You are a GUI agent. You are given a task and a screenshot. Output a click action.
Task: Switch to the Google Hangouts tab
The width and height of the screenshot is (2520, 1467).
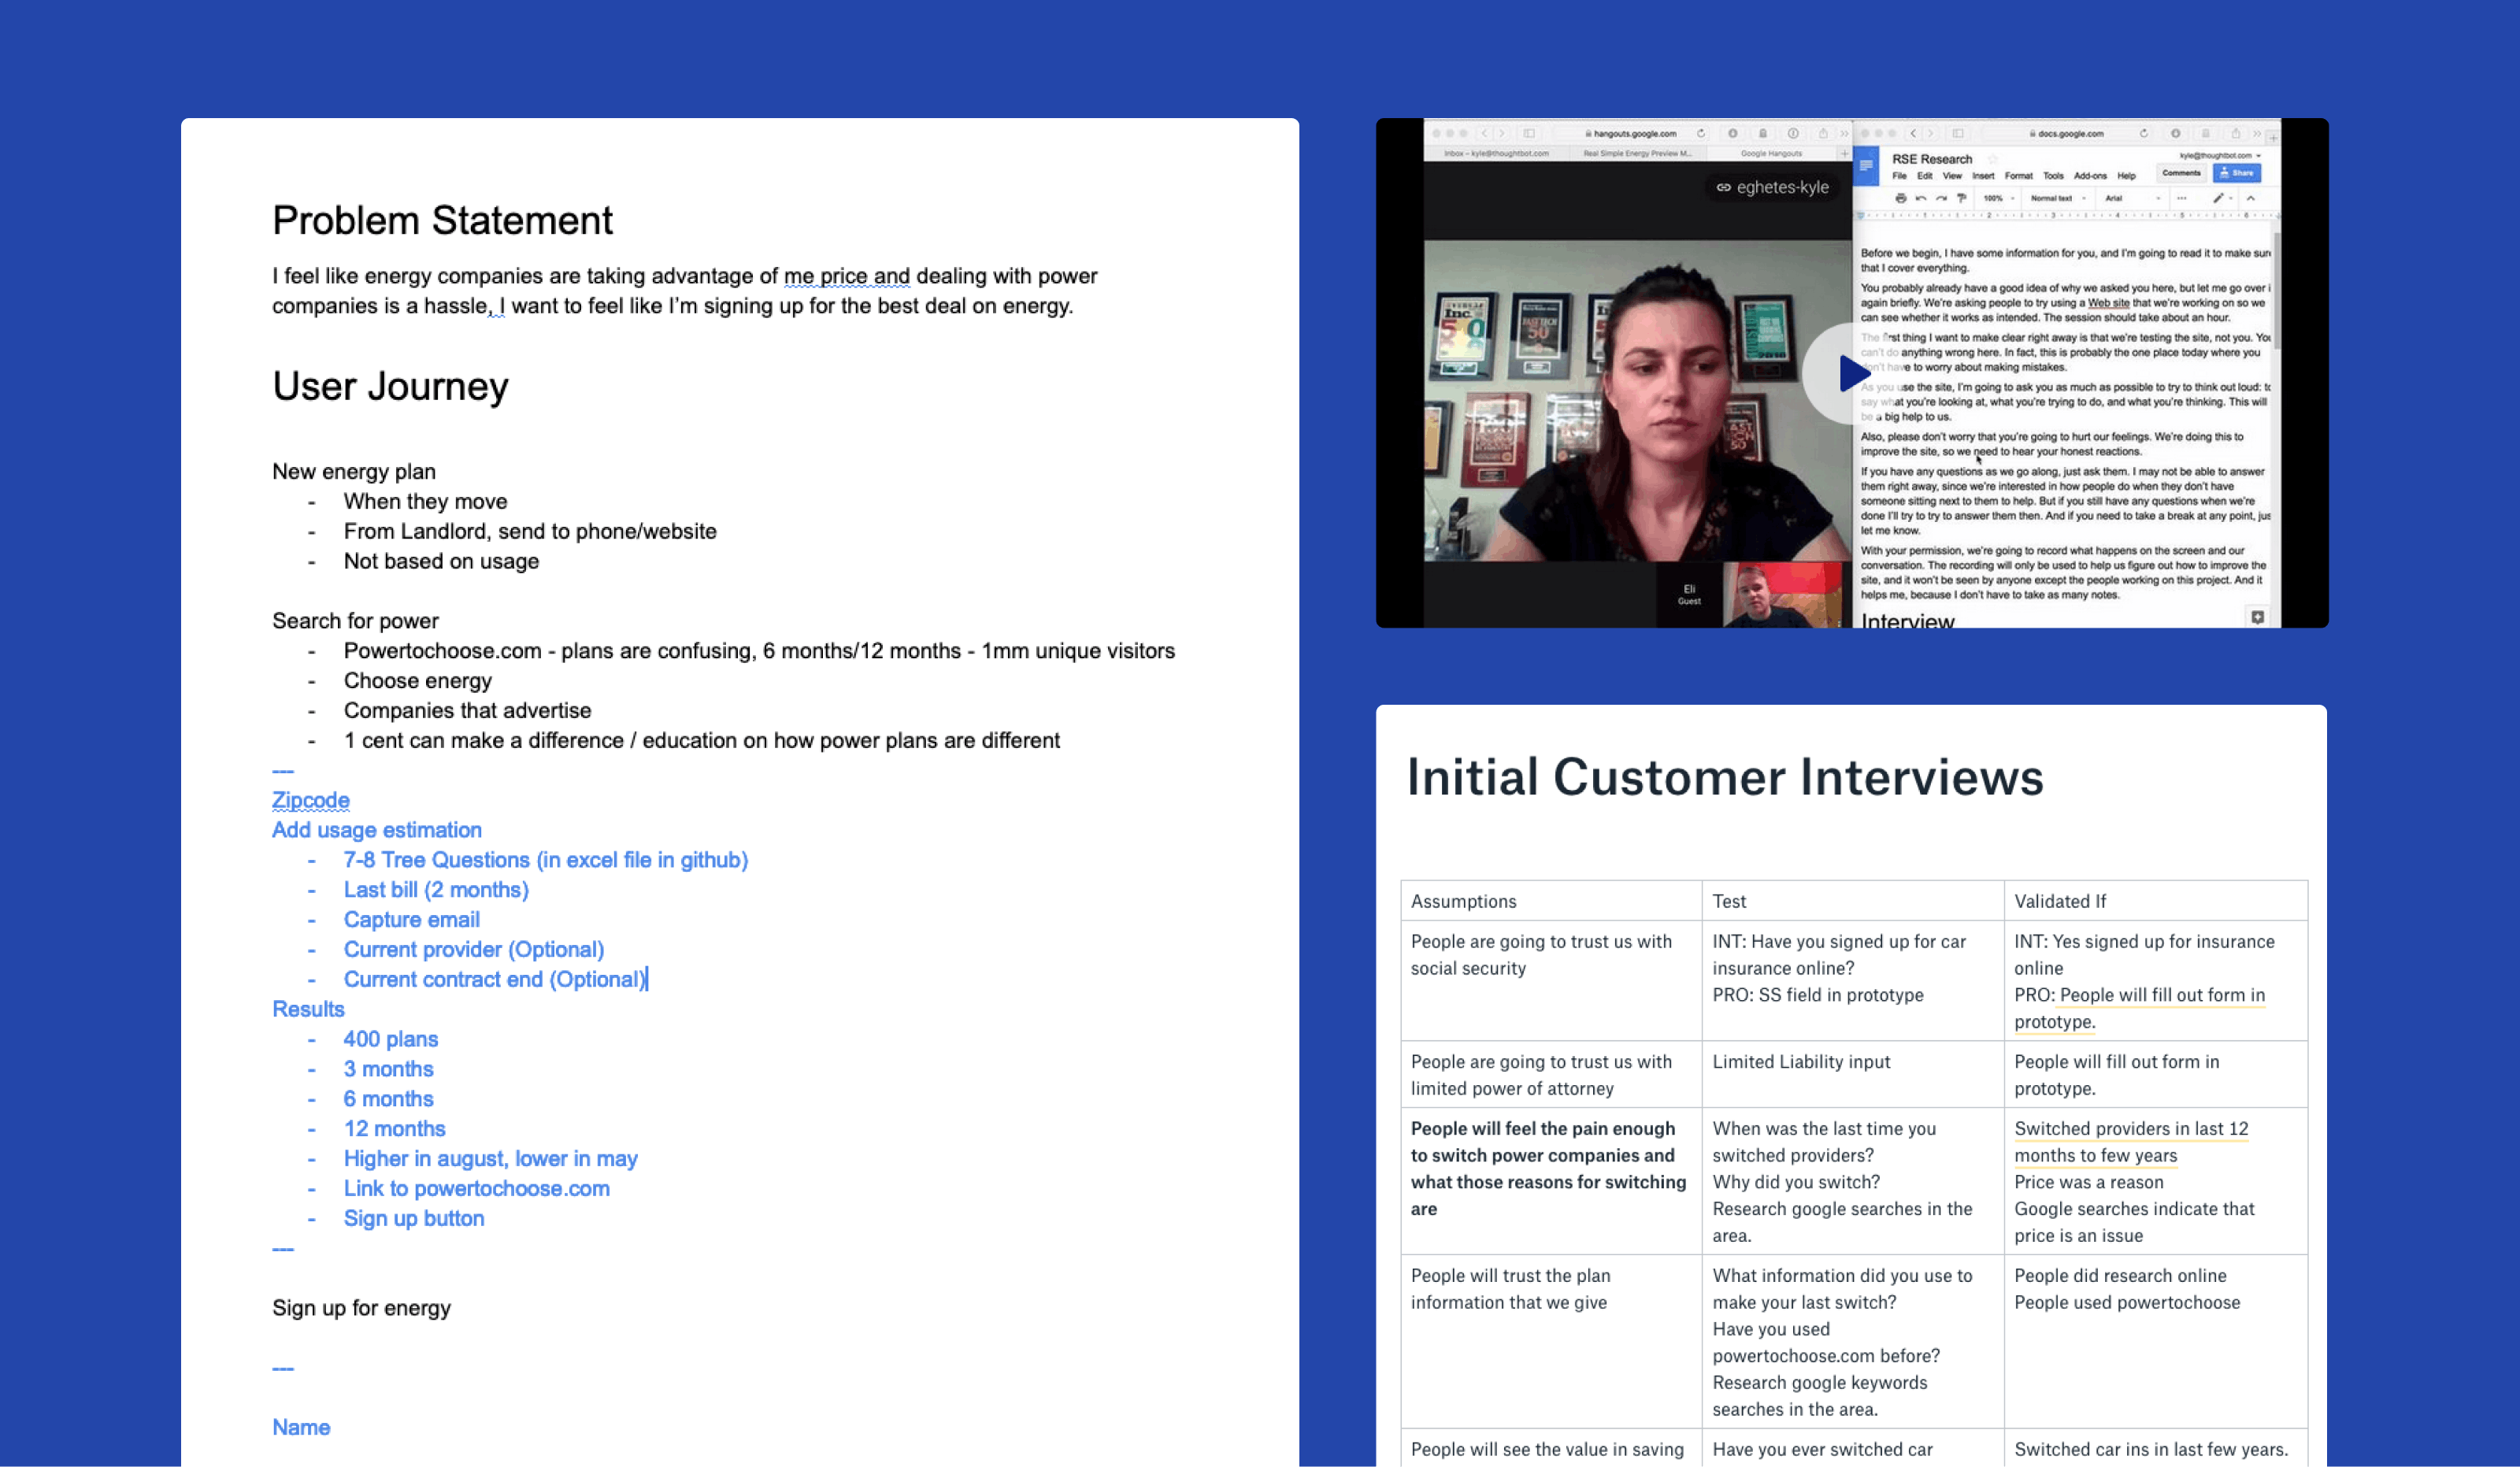(x=1772, y=154)
